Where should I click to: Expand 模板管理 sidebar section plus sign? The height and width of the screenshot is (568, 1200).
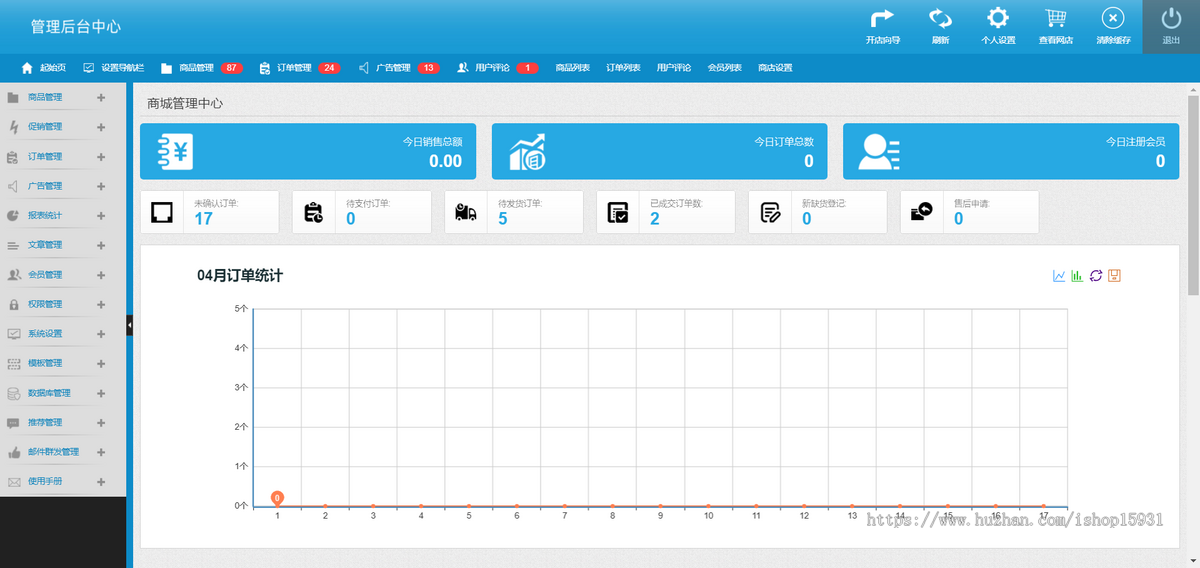(x=101, y=363)
